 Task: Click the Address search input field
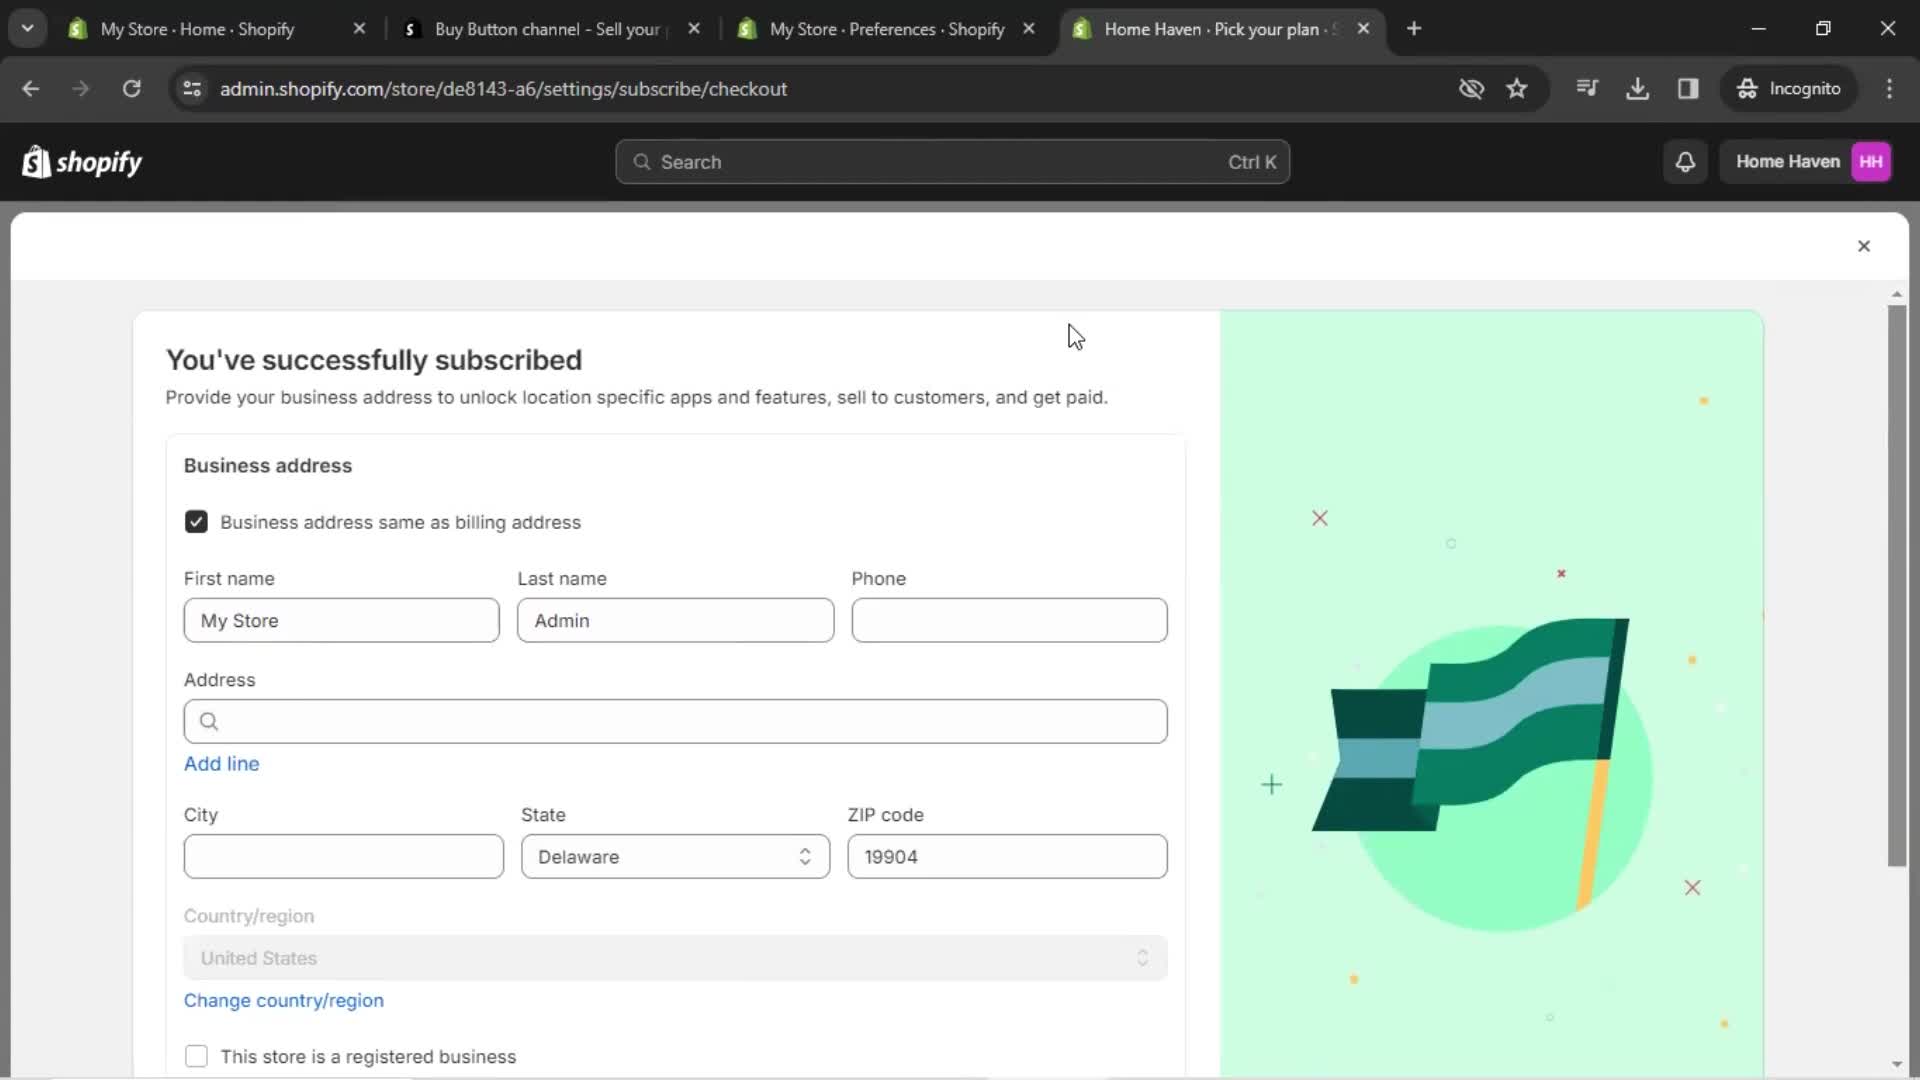[x=675, y=721]
